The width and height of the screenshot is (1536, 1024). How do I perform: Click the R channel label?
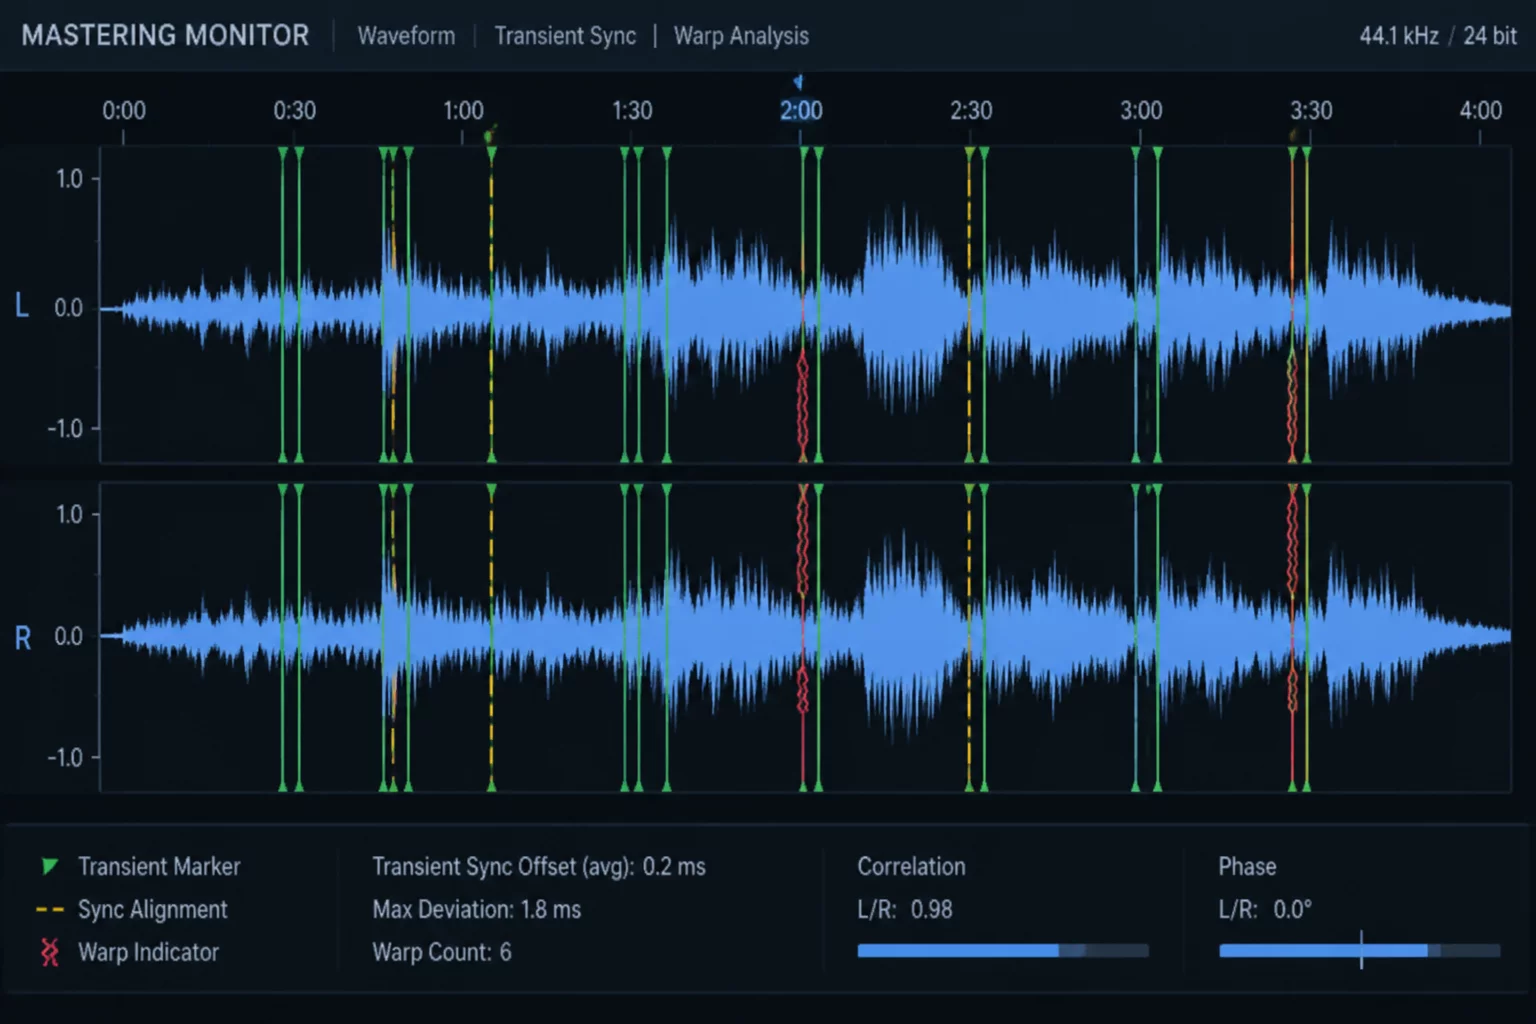point(23,637)
